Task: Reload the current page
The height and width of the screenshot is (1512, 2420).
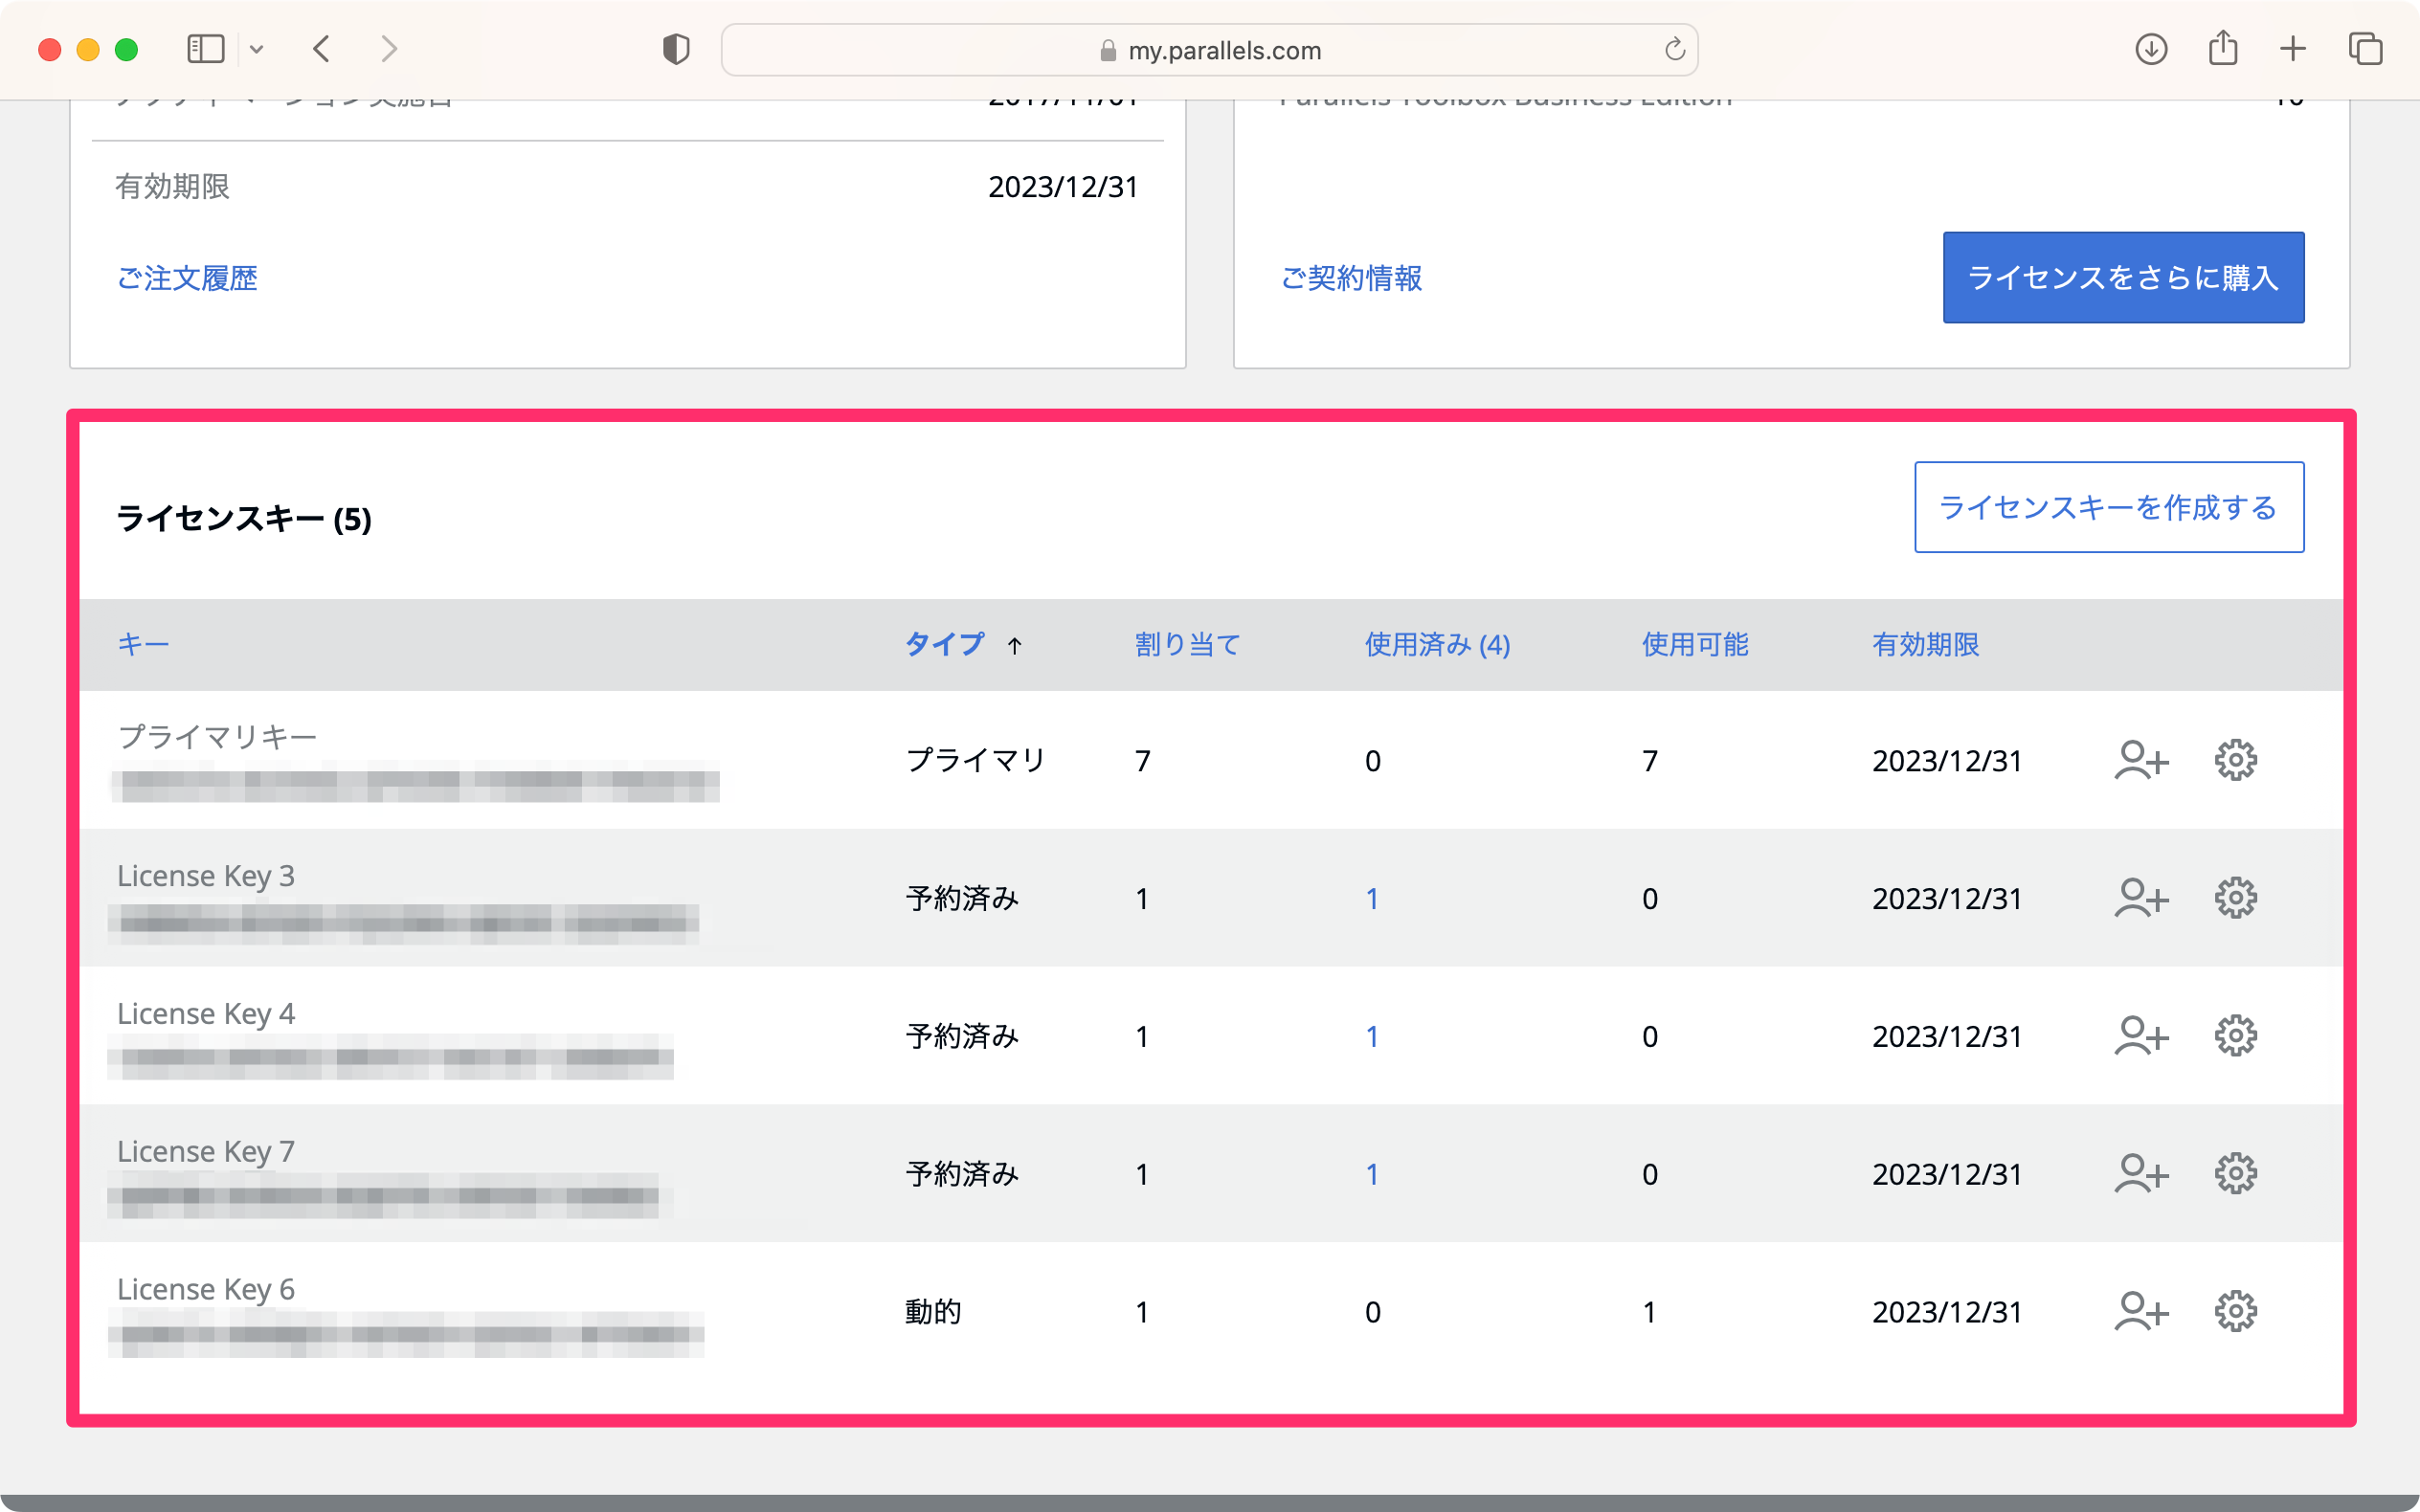Action: pos(1674,49)
